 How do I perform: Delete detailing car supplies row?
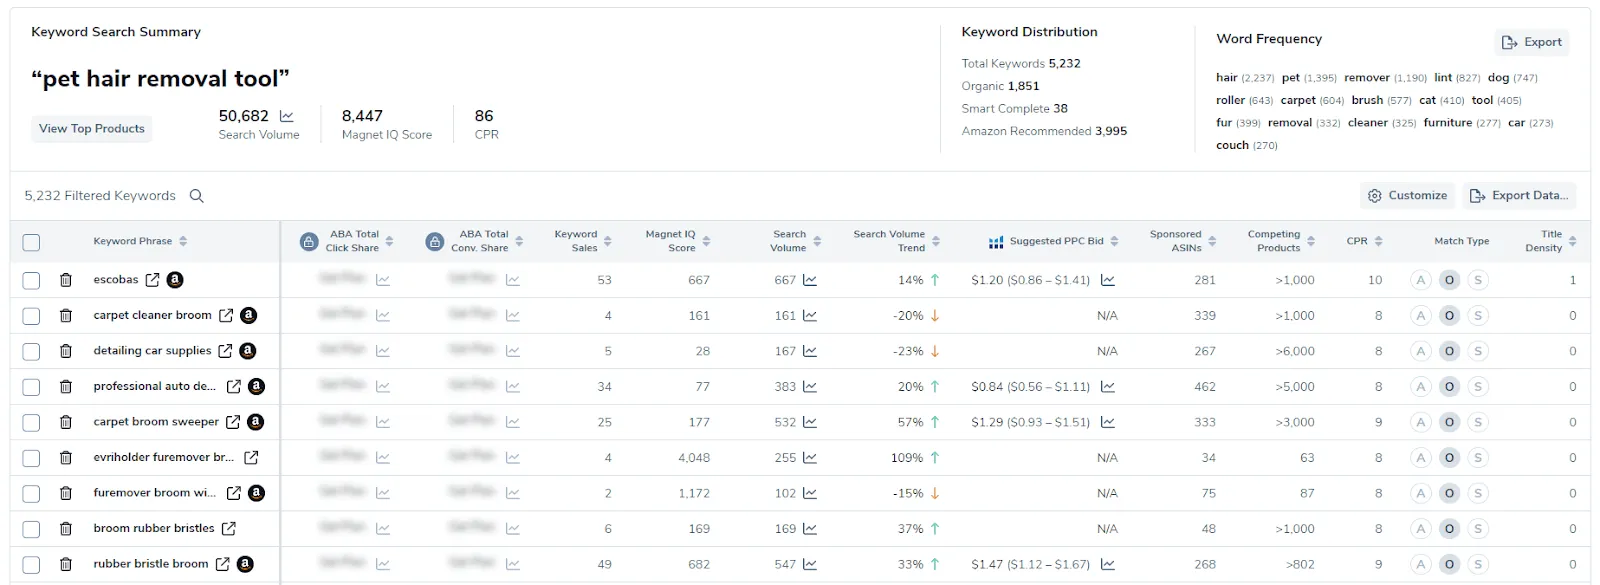tap(66, 351)
